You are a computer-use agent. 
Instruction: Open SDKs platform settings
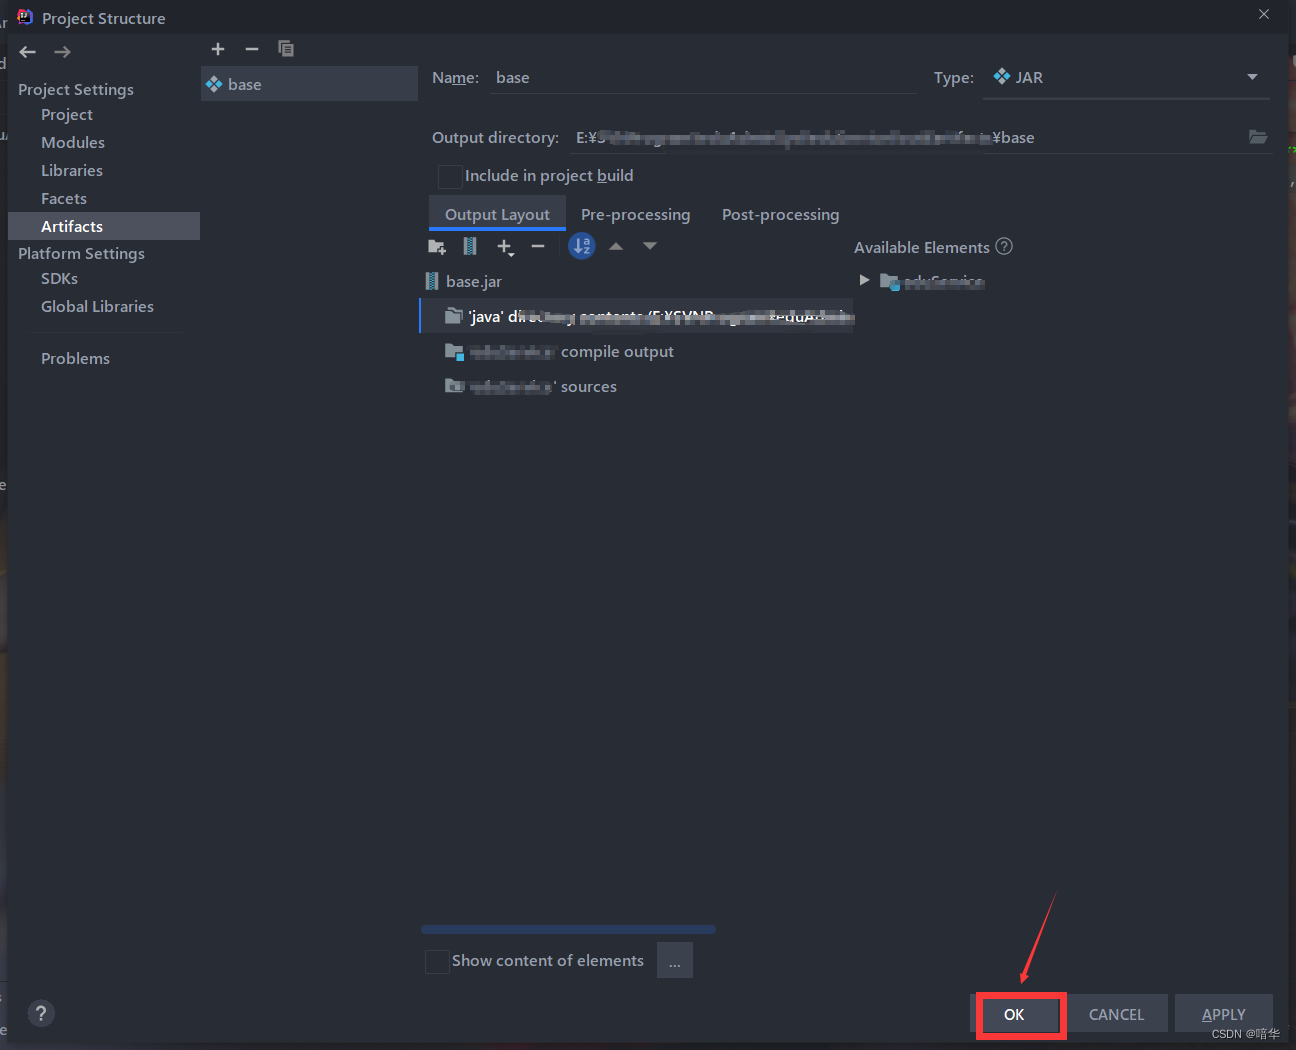tap(59, 279)
